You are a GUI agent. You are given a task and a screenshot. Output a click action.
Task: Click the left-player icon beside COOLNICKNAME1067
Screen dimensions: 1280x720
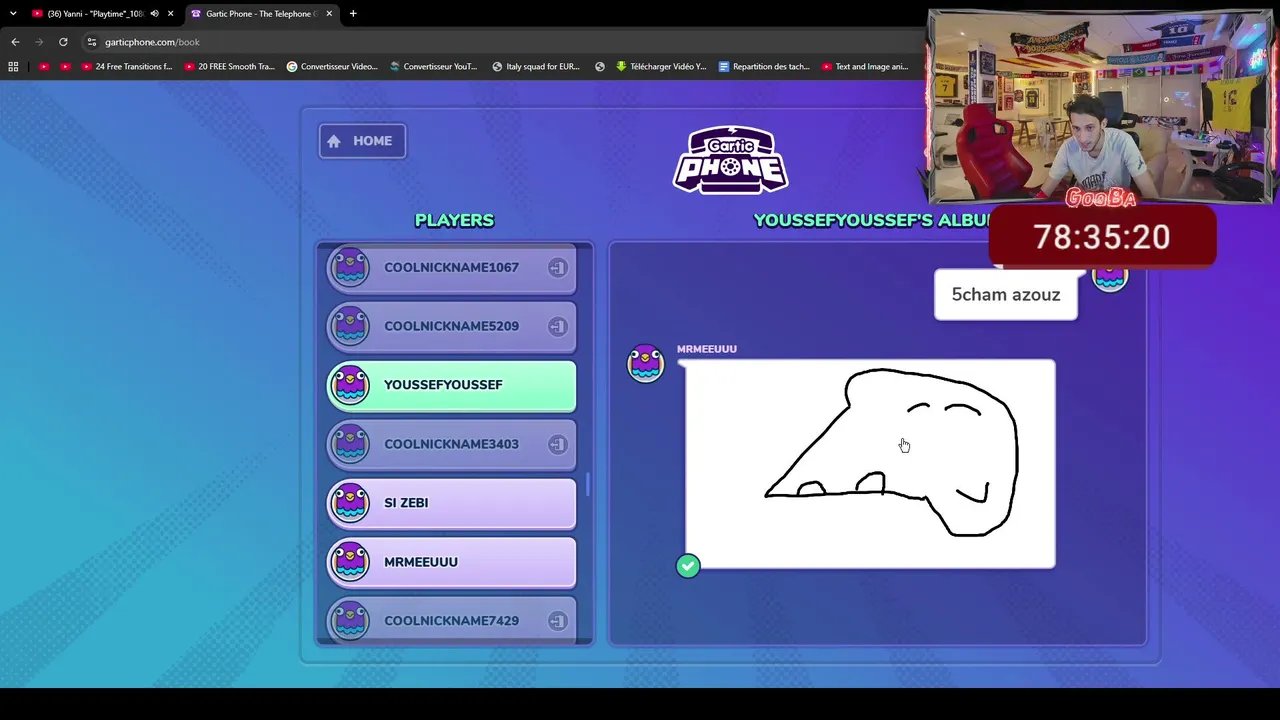coord(557,268)
